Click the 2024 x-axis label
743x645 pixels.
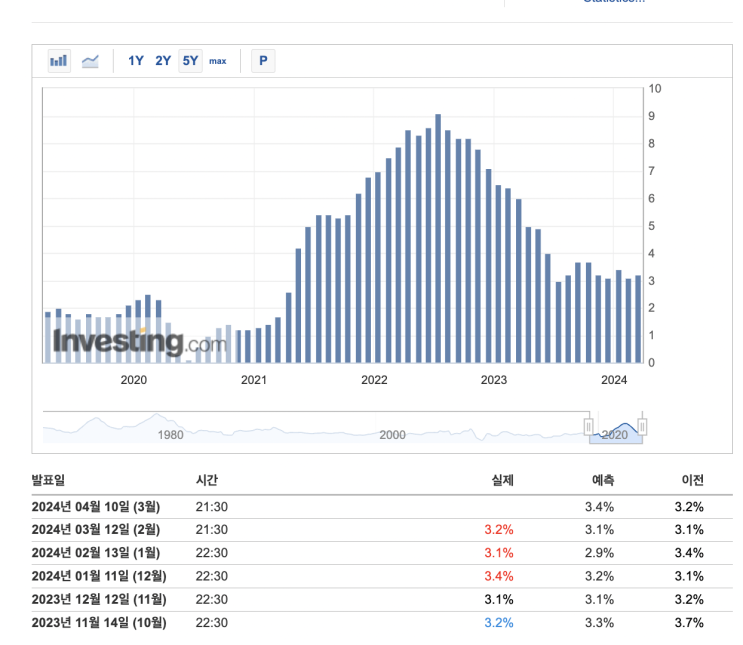[614, 380]
